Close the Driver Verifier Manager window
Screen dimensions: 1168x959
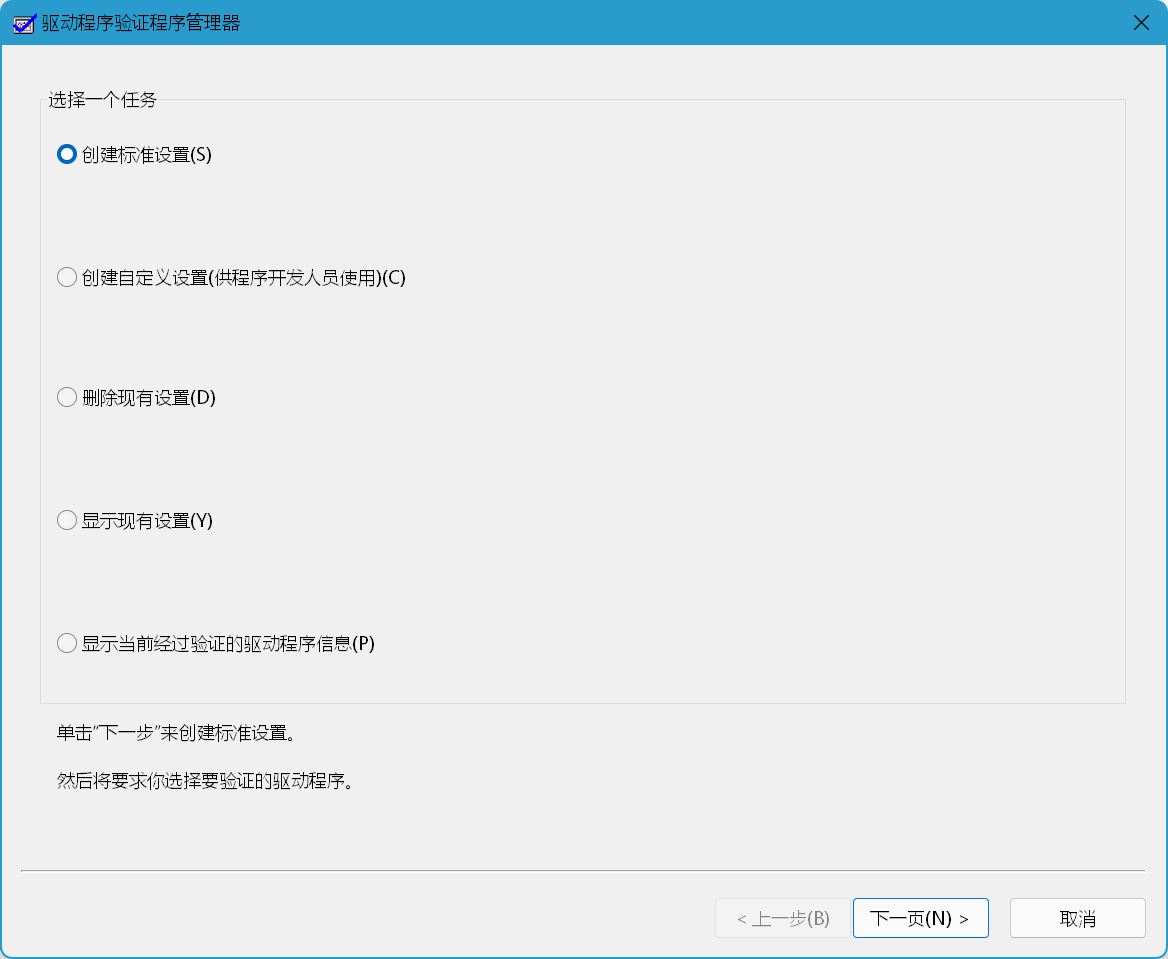(1141, 21)
